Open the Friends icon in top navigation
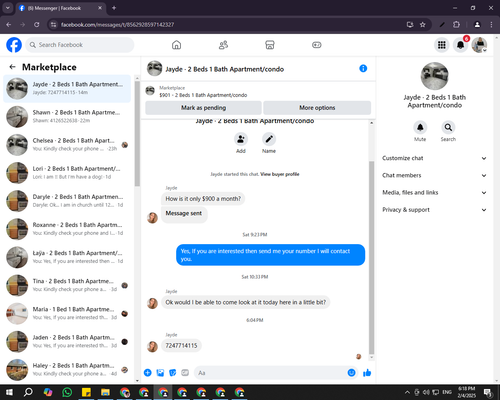 [223, 45]
